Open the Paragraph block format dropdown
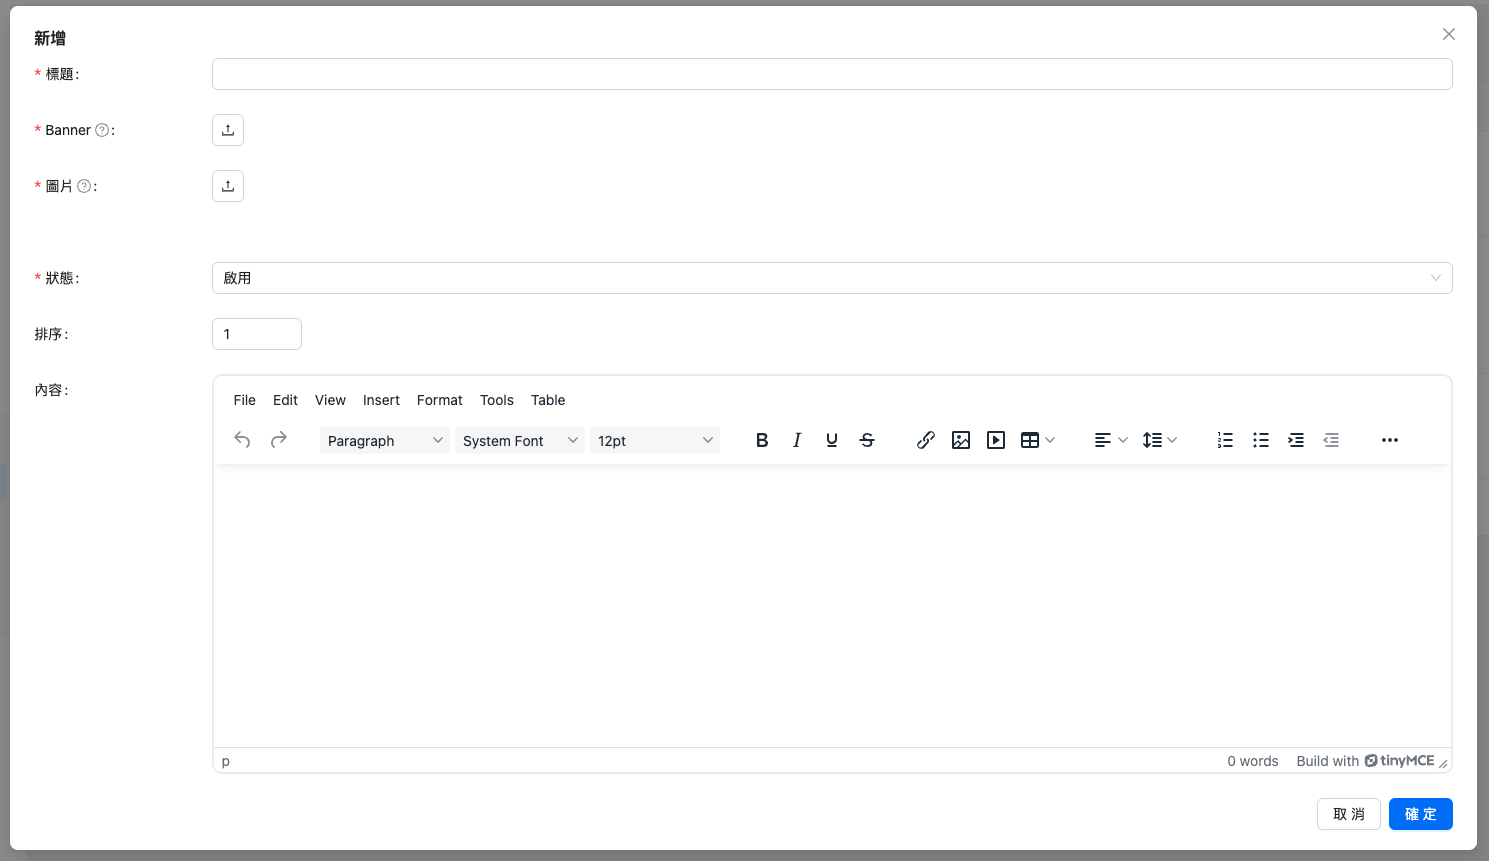Image resolution: width=1489 pixels, height=861 pixels. click(x=384, y=441)
